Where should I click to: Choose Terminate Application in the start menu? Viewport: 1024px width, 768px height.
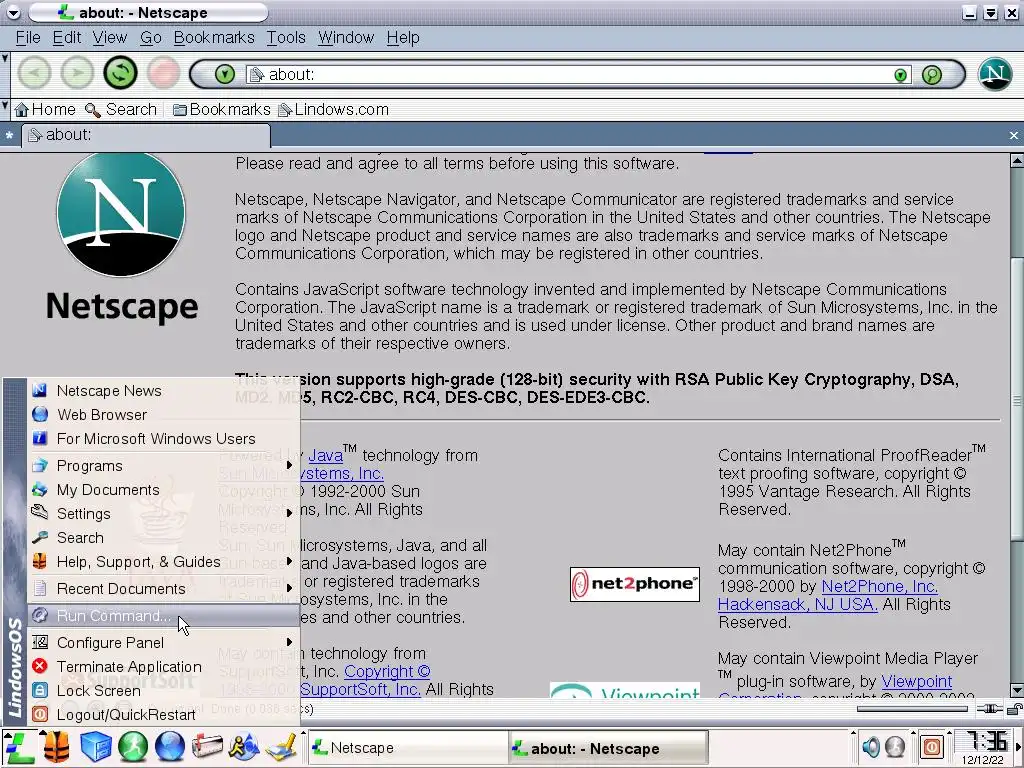pyautogui.click(x=163, y=667)
